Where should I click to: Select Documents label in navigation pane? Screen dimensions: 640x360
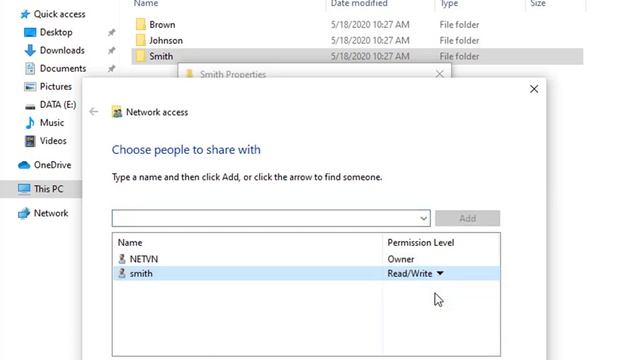pos(63,68)
